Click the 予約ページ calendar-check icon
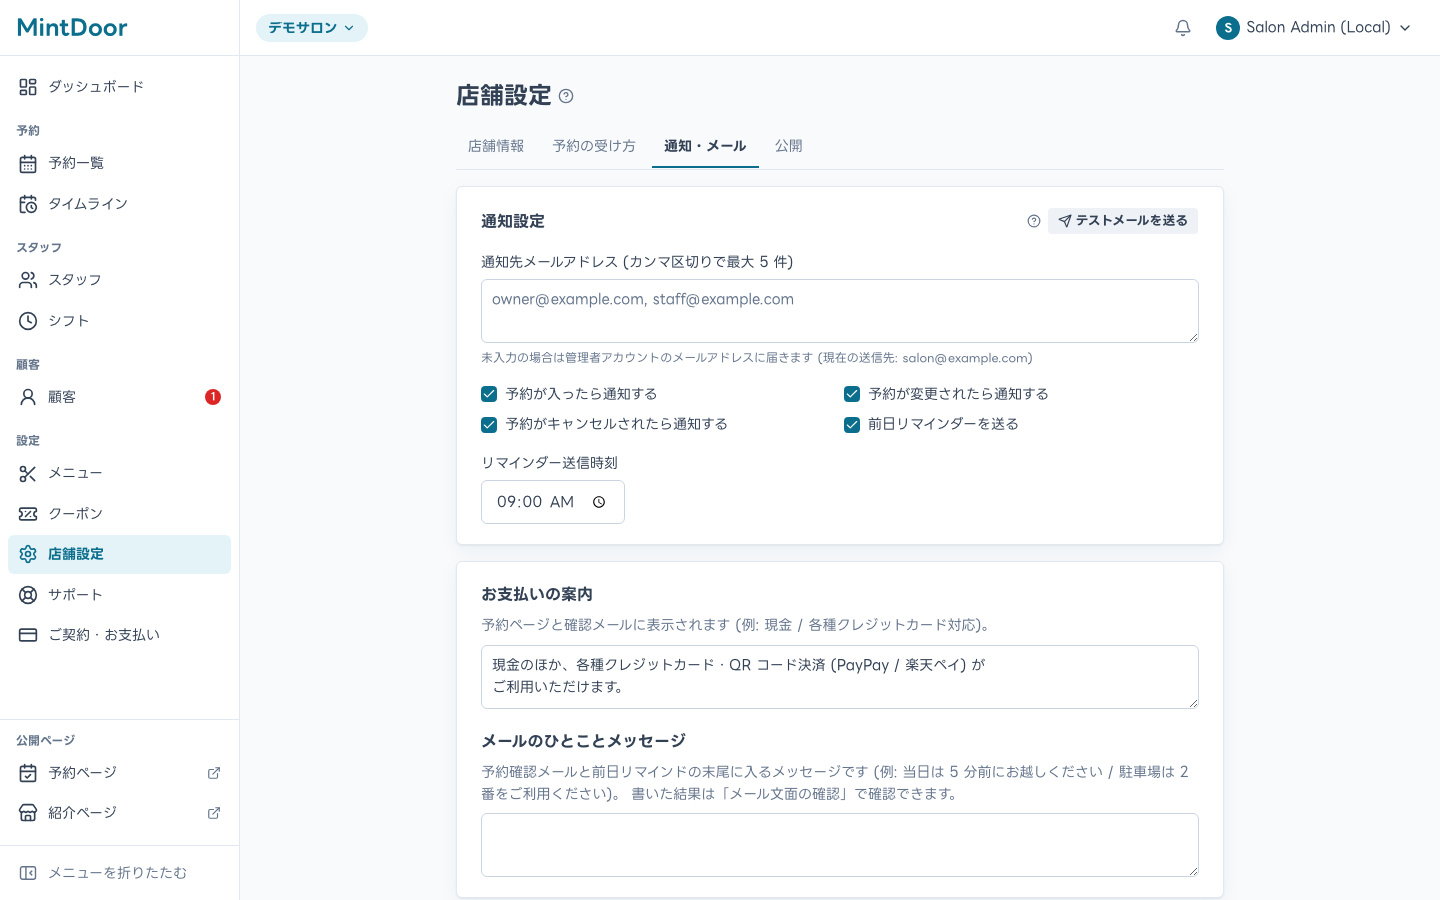This screenshot has height=900, width=1440. click(28, 773)
